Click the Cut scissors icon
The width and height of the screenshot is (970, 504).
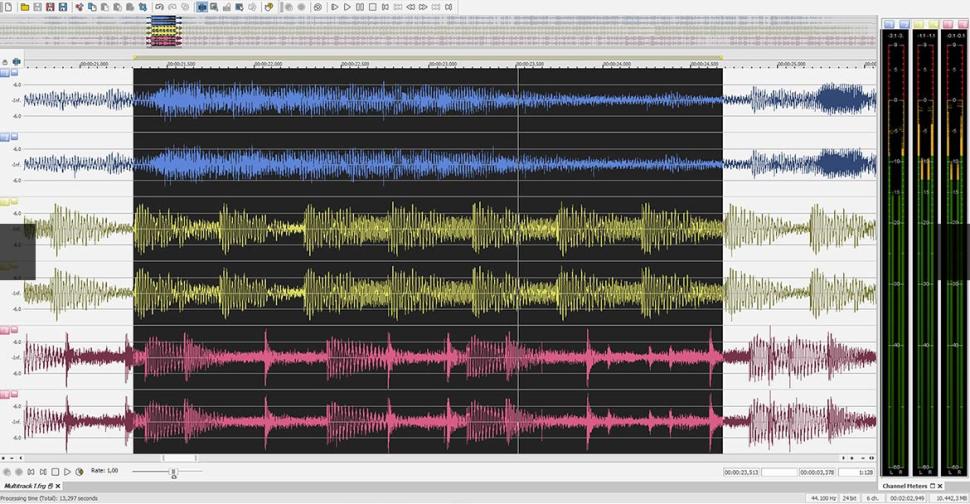click(78, 7)
